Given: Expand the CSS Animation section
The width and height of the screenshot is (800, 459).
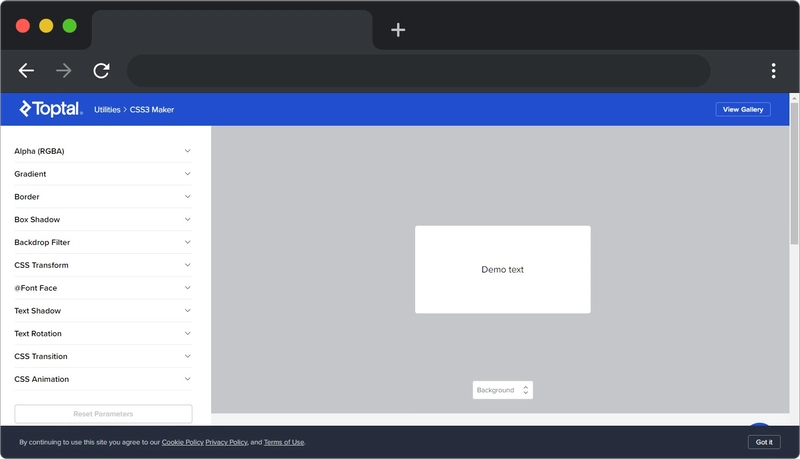Looking at the screenshot, I should click(x=103, y=379).
